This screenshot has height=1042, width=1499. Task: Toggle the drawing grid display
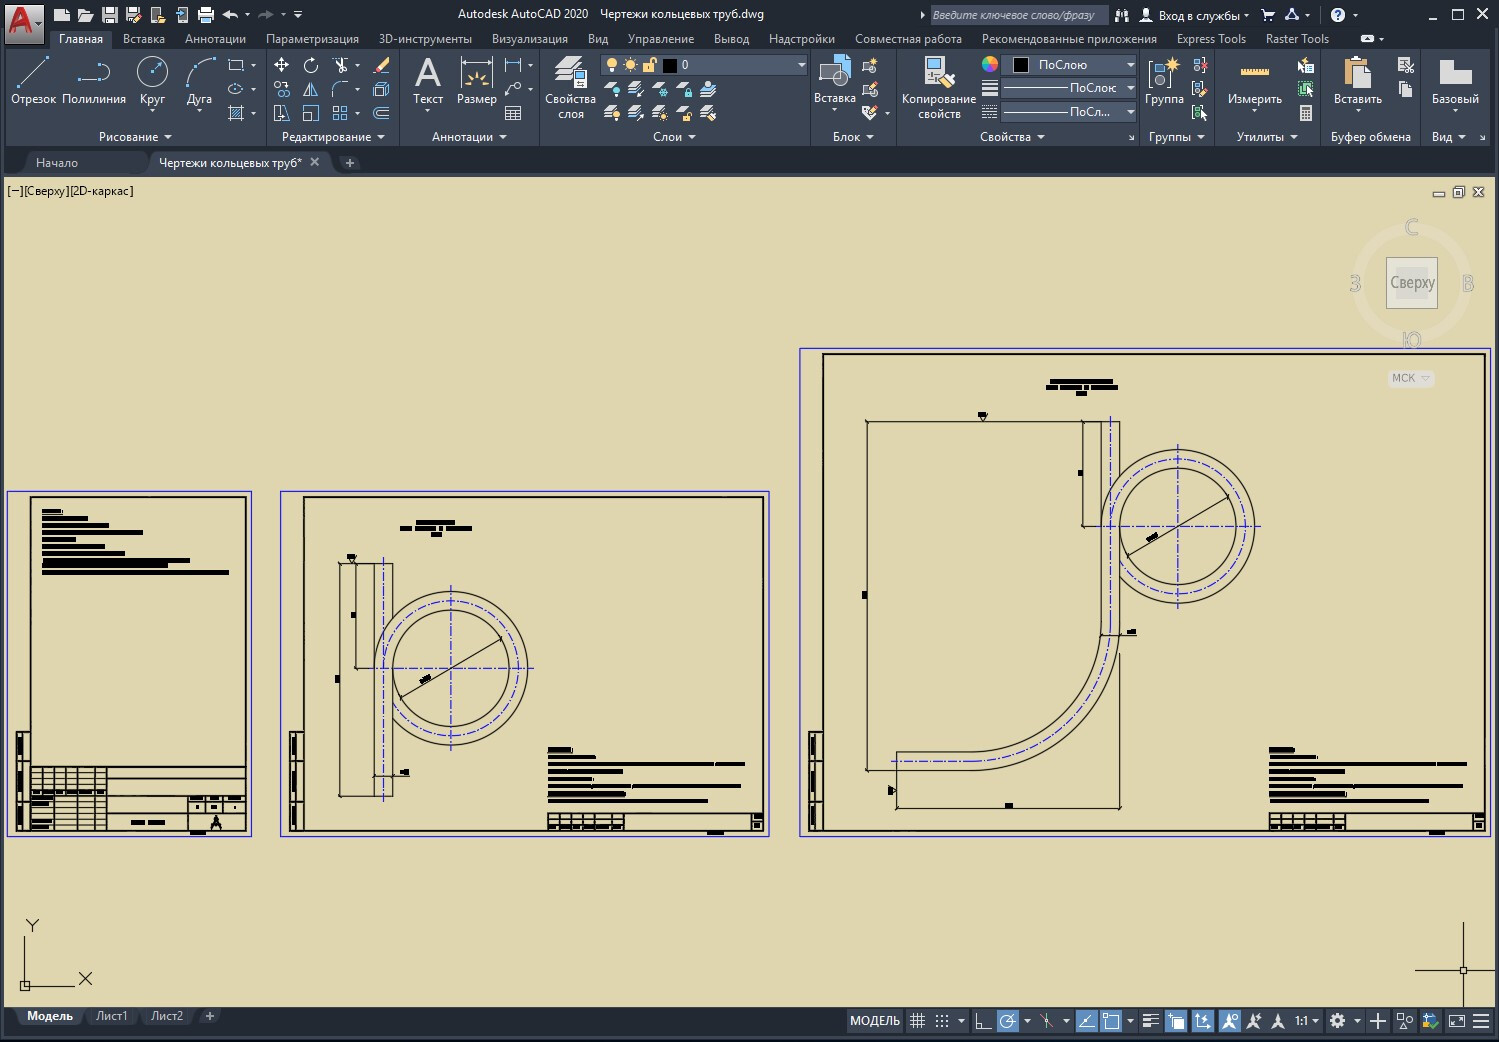pos(917,1021)
